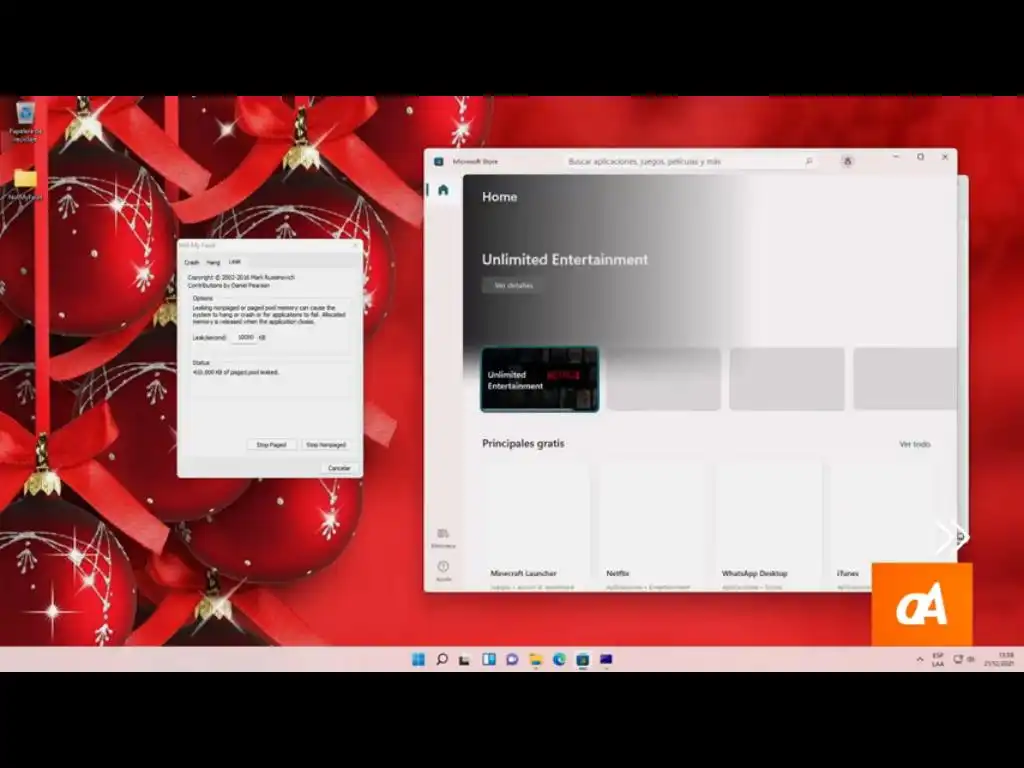Open the Library icon in Store sidebar

(443, 538)
